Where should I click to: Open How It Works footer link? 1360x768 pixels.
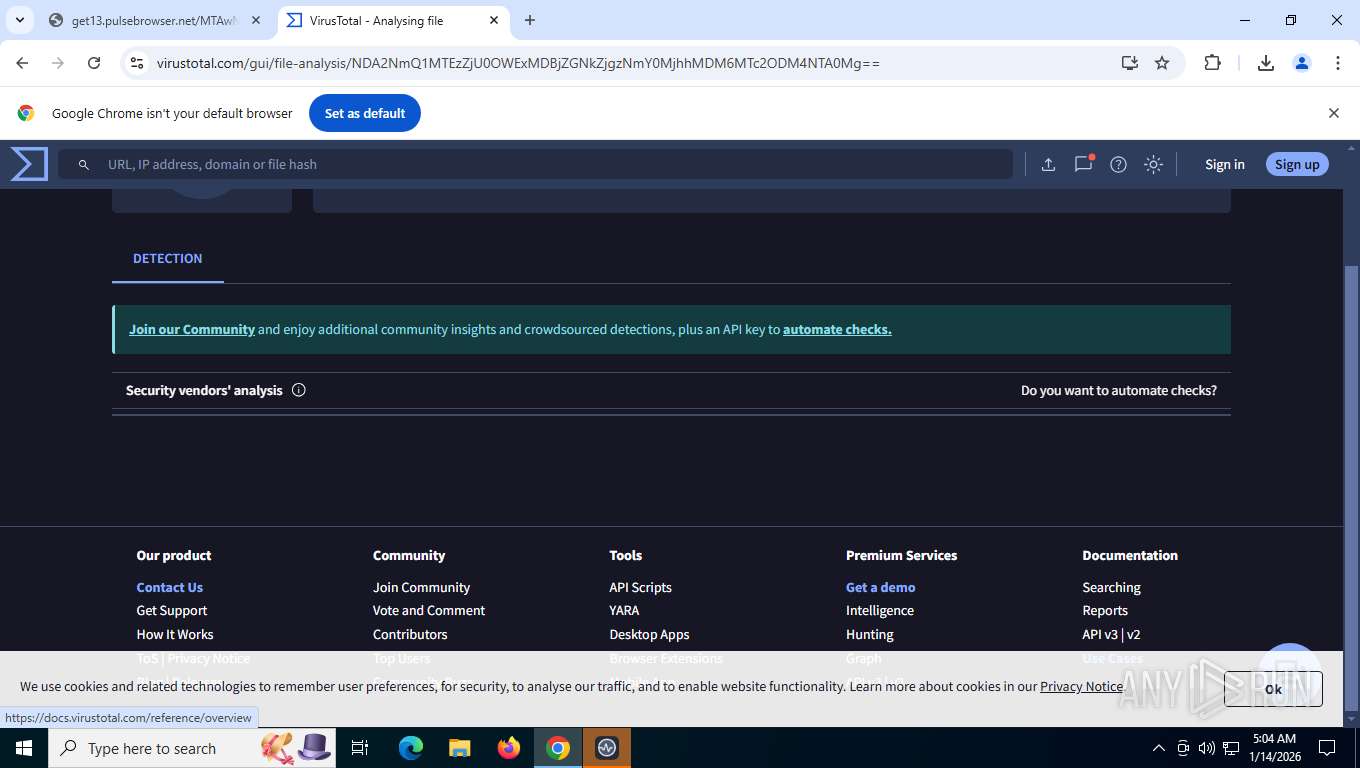(x=175, y=634)
